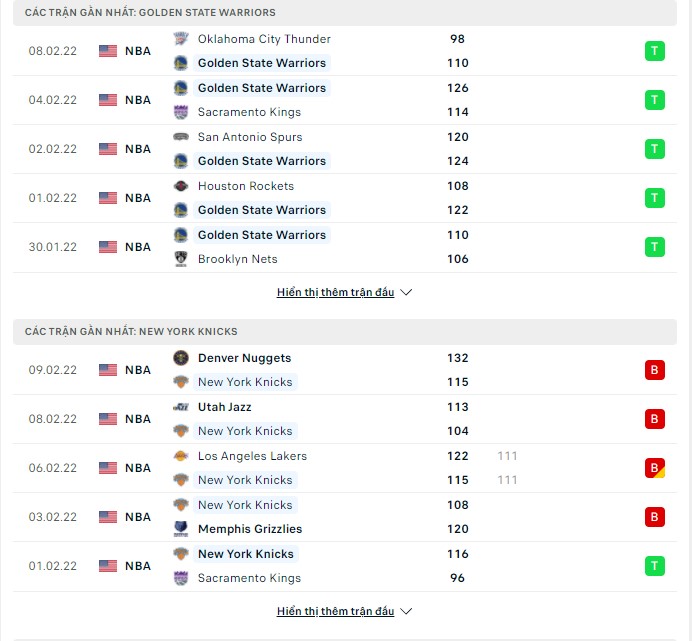692x641 pixels.
Task: Select the Golden State Warriors section header
Action: tap(150, 12)
